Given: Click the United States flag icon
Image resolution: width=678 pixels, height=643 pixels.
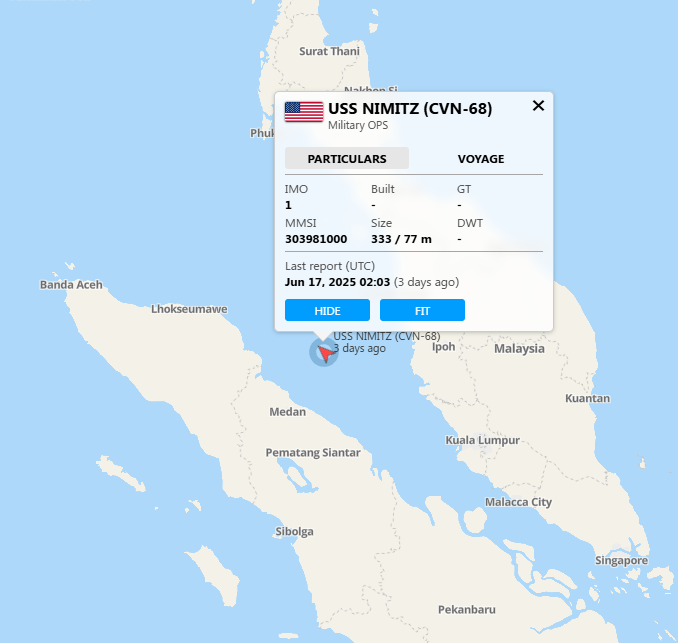Looking at the screenshot, I should [304, 112].
